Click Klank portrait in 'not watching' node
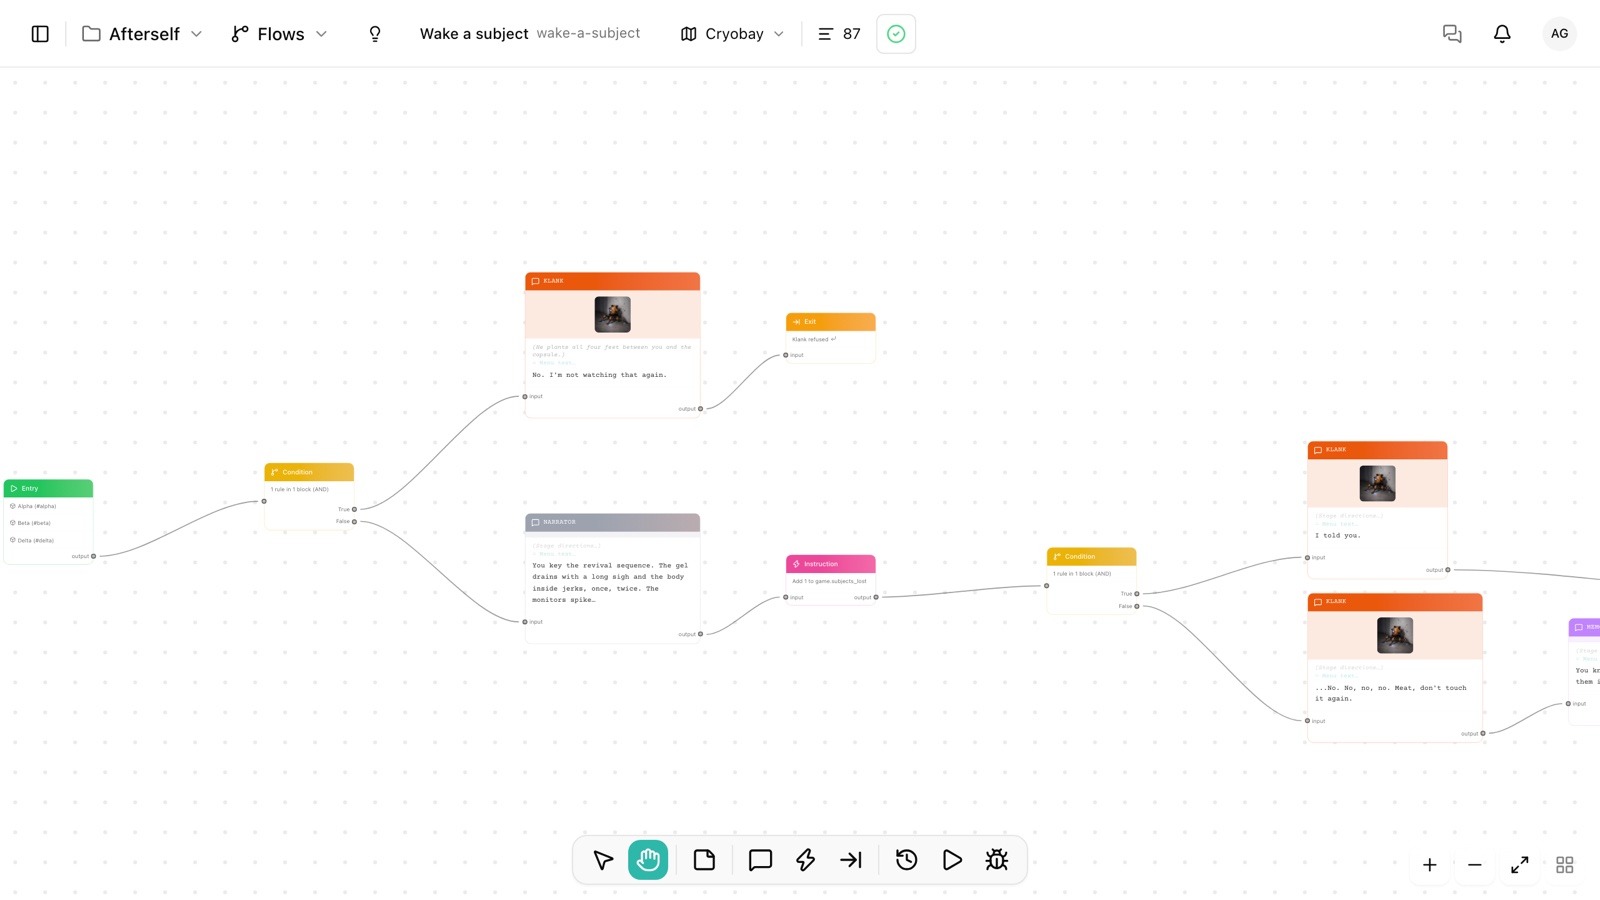 coord(612,314)
